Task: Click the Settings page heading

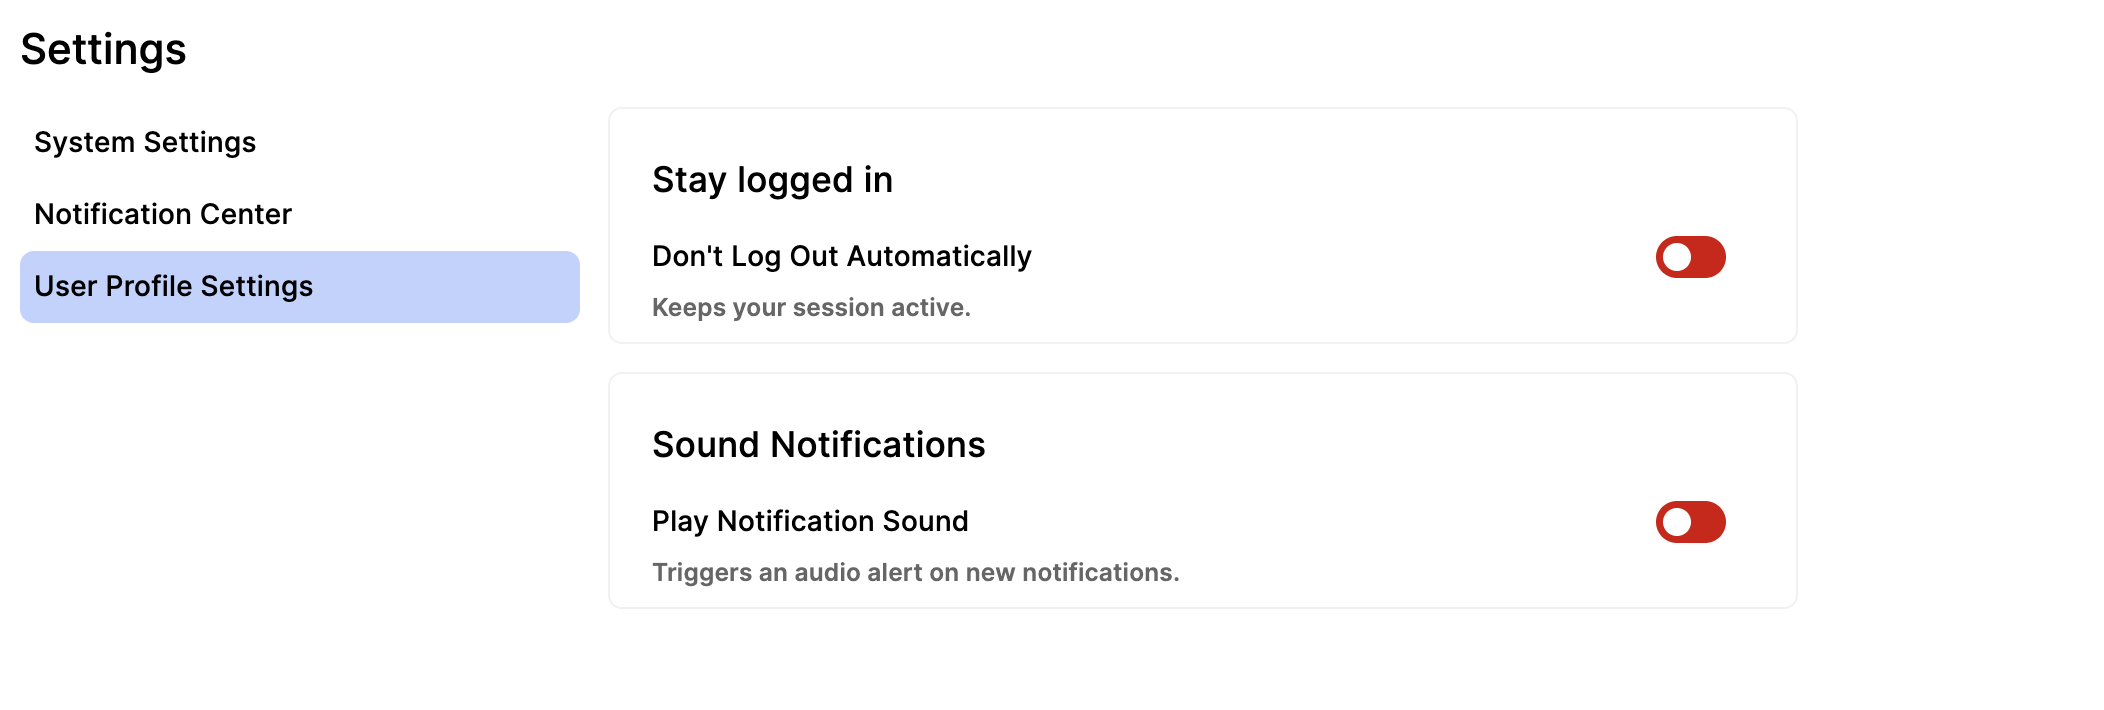Action: [103, 49]
